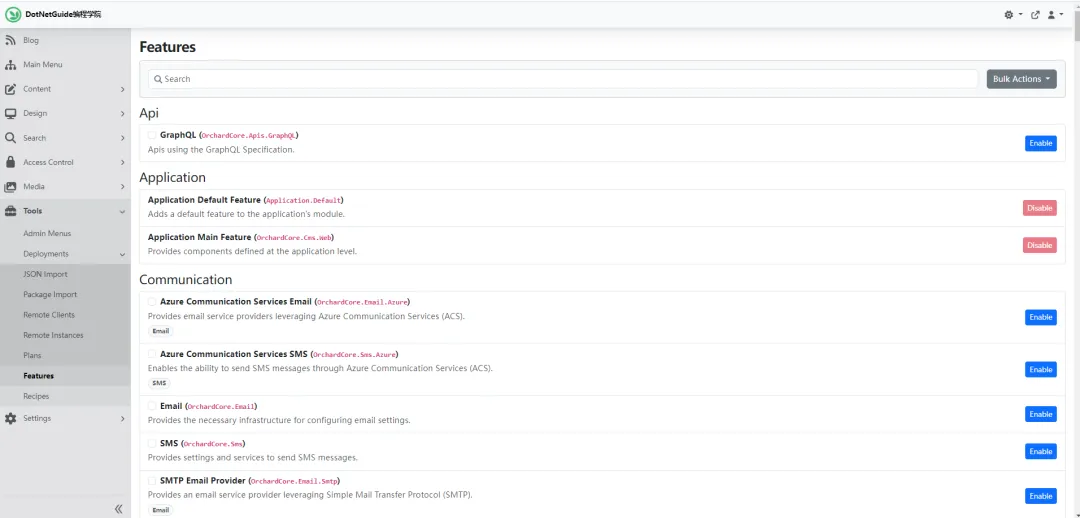Open the settings gear theme dropdown
Image resolution: width=1080 pixels, height=518 pixels.
click(x=1013, y=14)
